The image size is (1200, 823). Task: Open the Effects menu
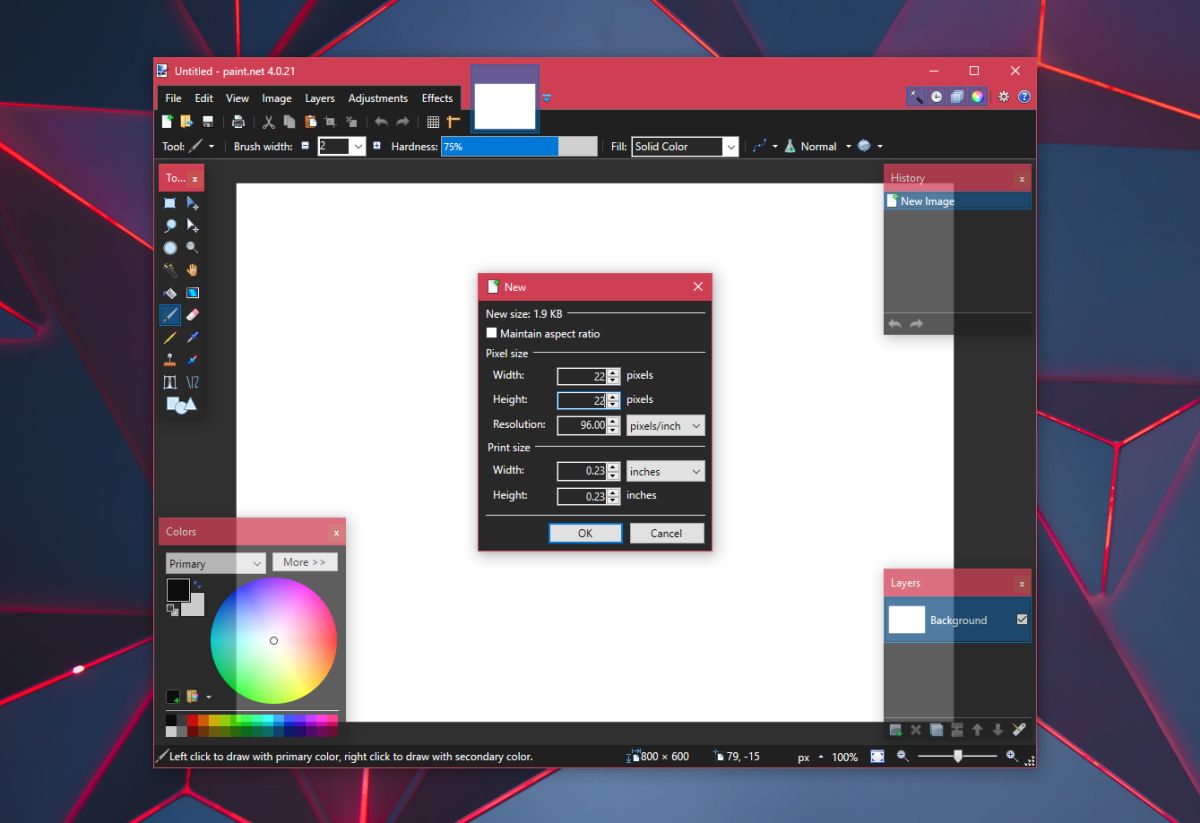click(x=437, y=98)
